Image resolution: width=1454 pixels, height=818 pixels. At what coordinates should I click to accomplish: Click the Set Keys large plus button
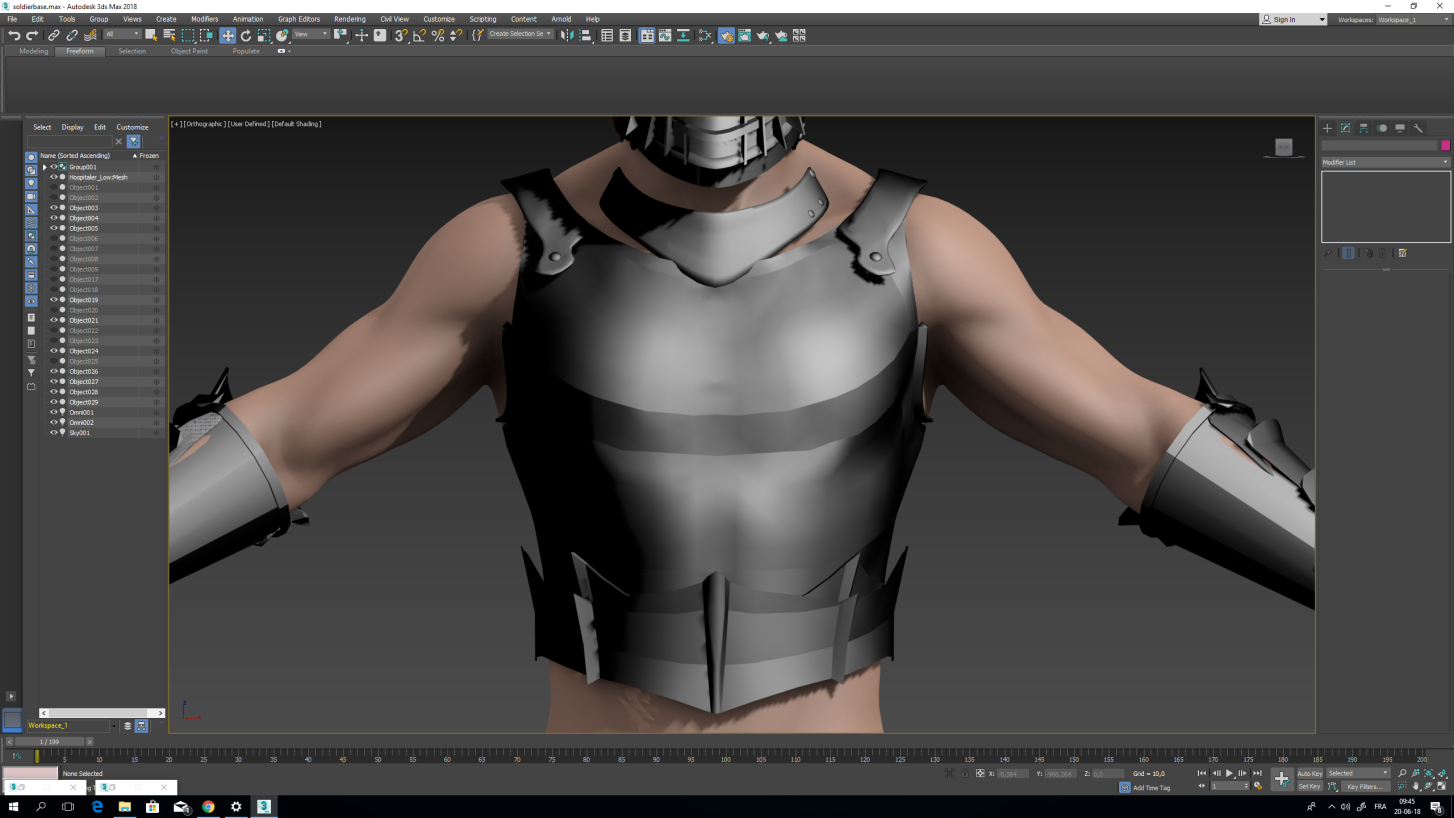point(1281,779)
